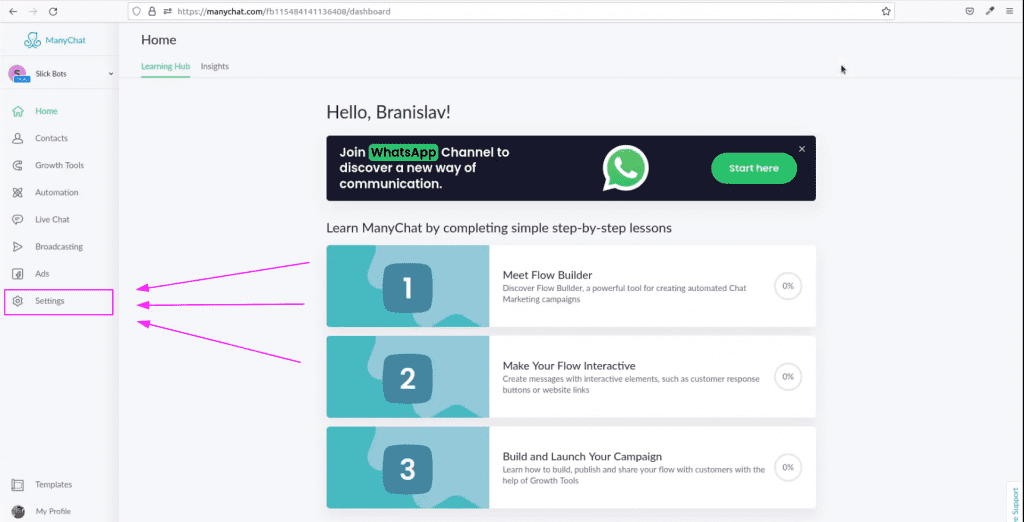Open the Support side tab

[1015, 502]
